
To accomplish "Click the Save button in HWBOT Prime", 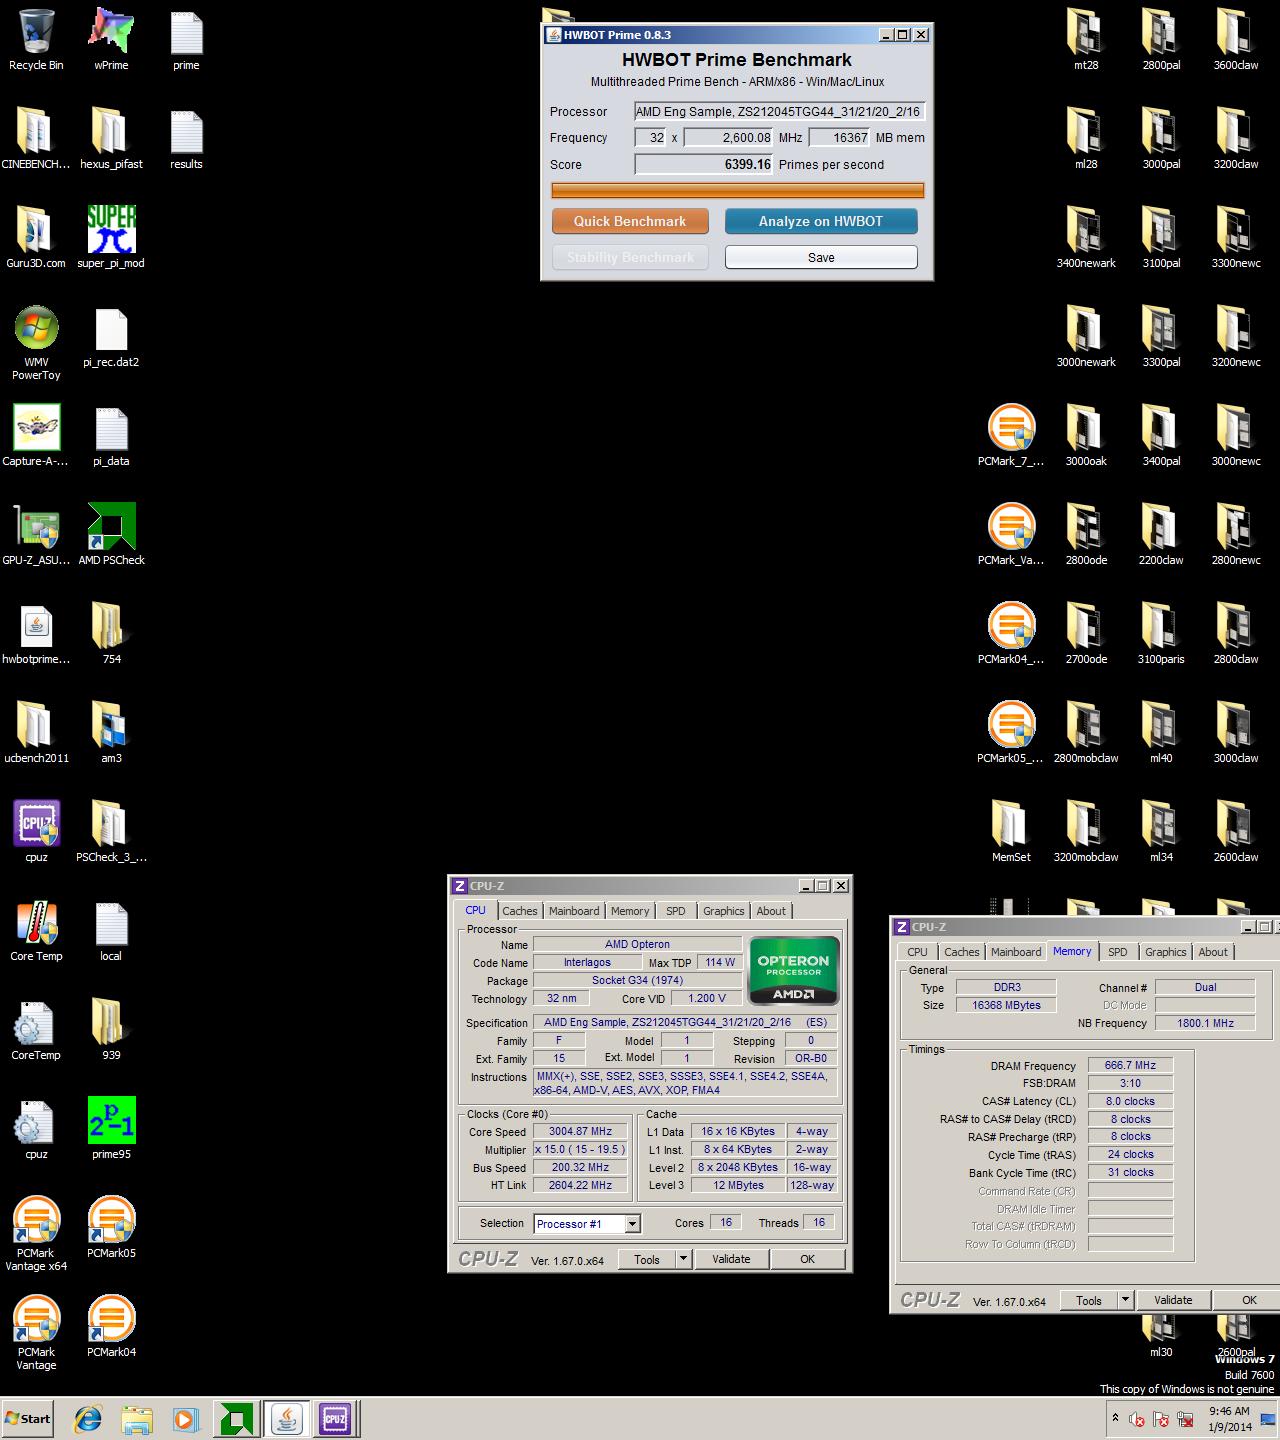I will point(821,257).
